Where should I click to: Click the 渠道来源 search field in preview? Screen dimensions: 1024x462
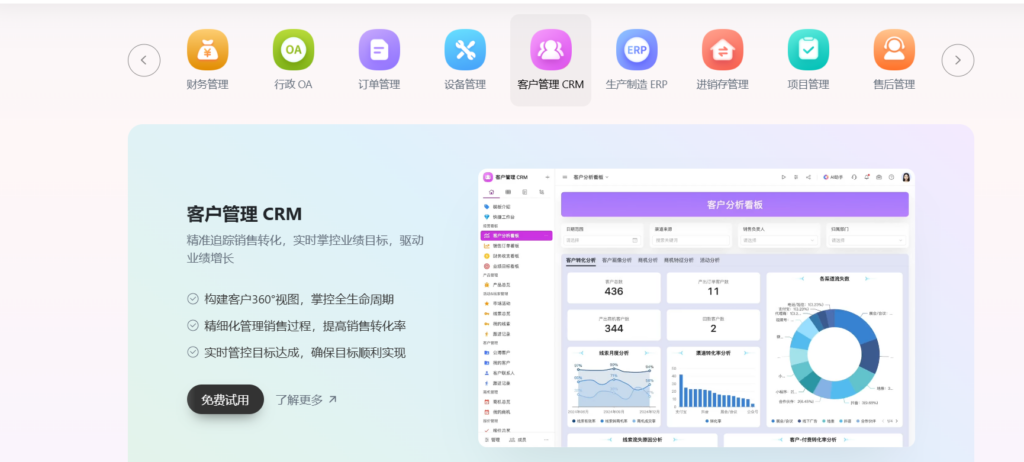pos(690,240)
